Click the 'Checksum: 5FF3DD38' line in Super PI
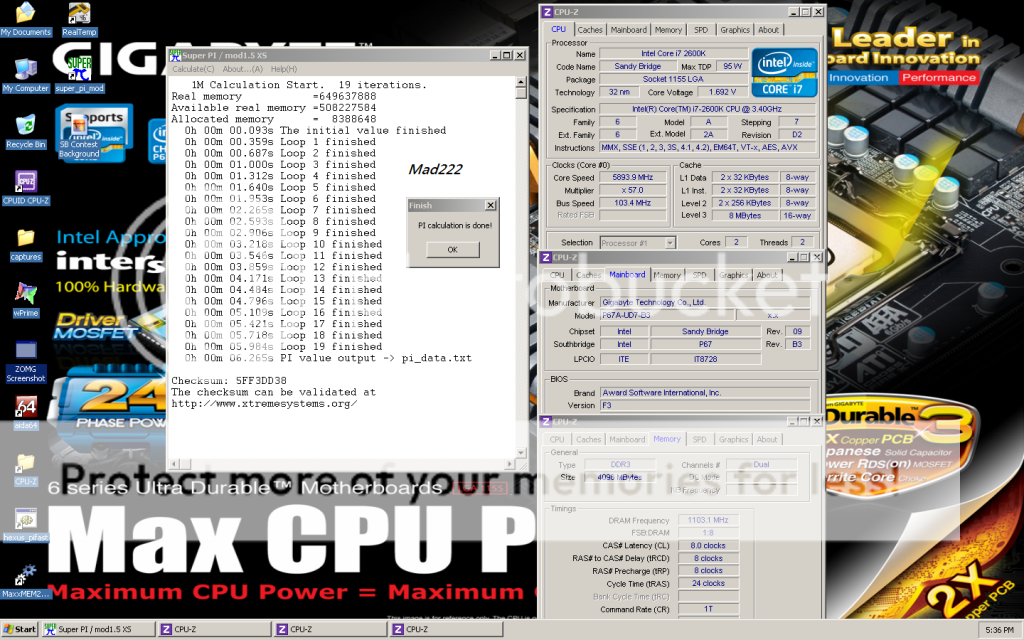The image size is (1024, 640). [229, 381]
